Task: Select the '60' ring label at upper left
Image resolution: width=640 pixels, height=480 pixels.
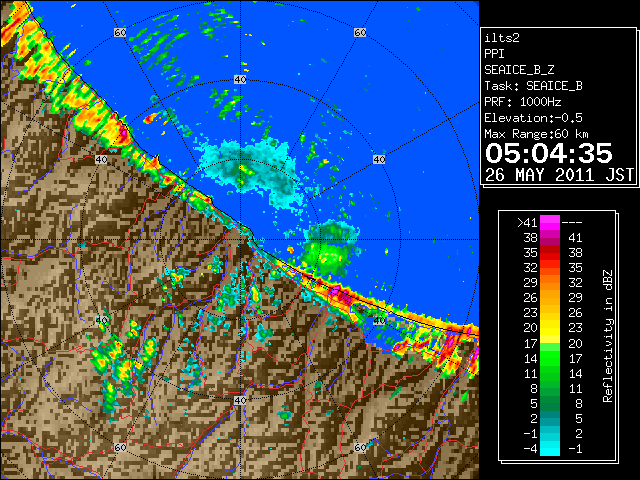Action: click(x=120, y=32)
